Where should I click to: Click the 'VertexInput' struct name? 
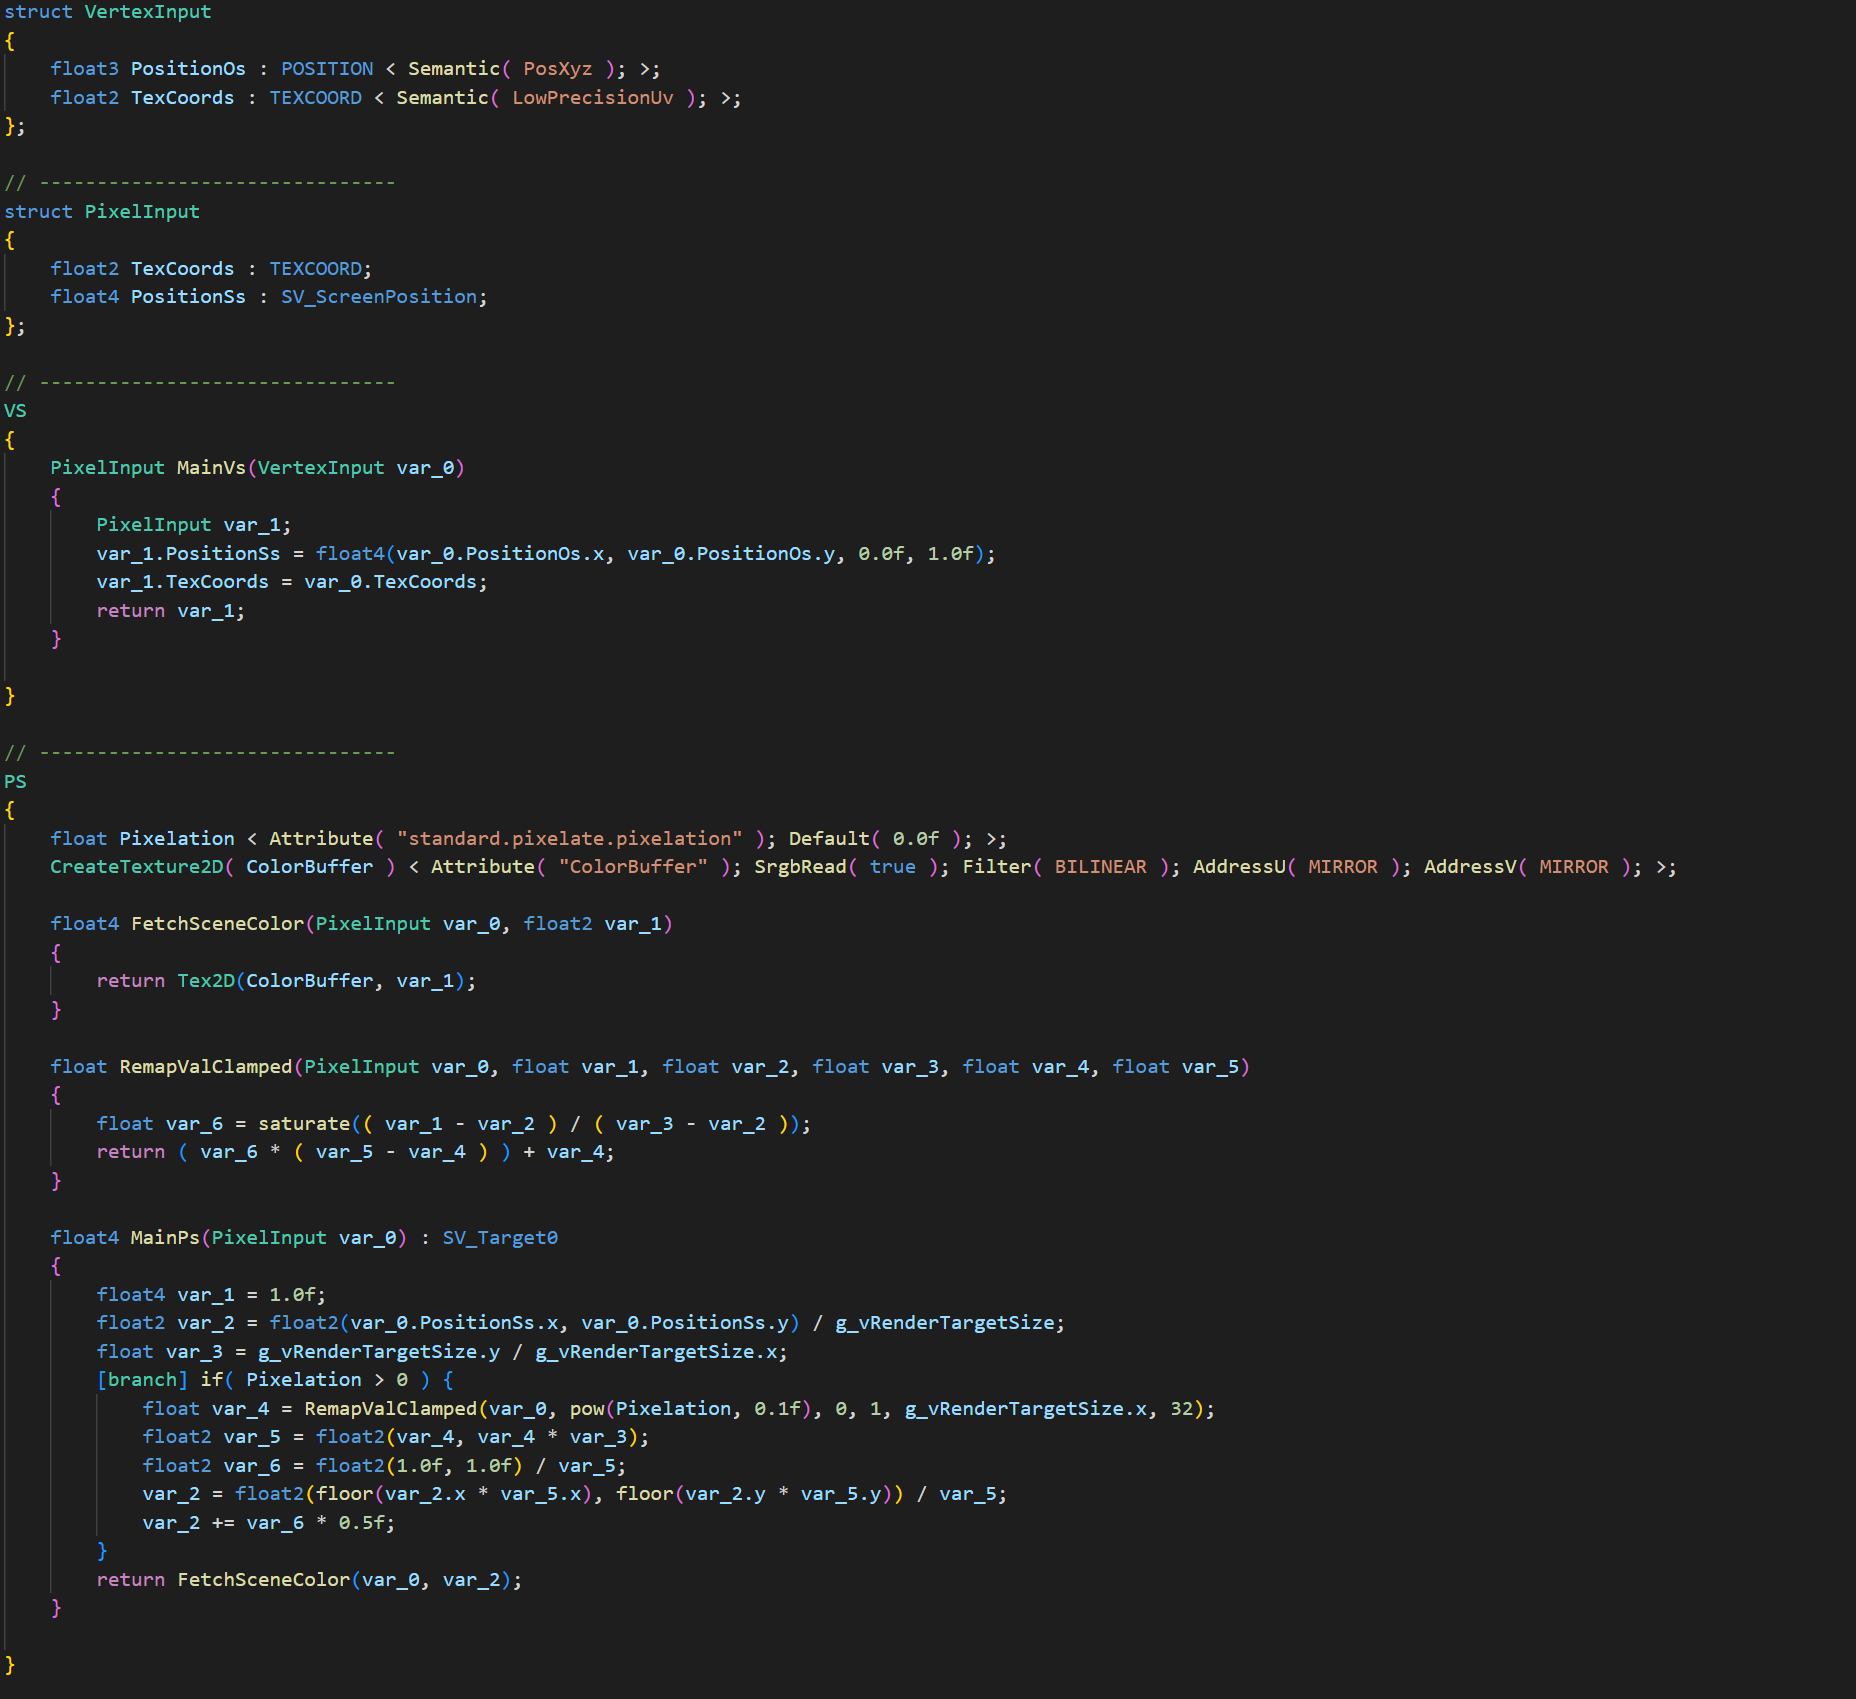click(148, 12)
